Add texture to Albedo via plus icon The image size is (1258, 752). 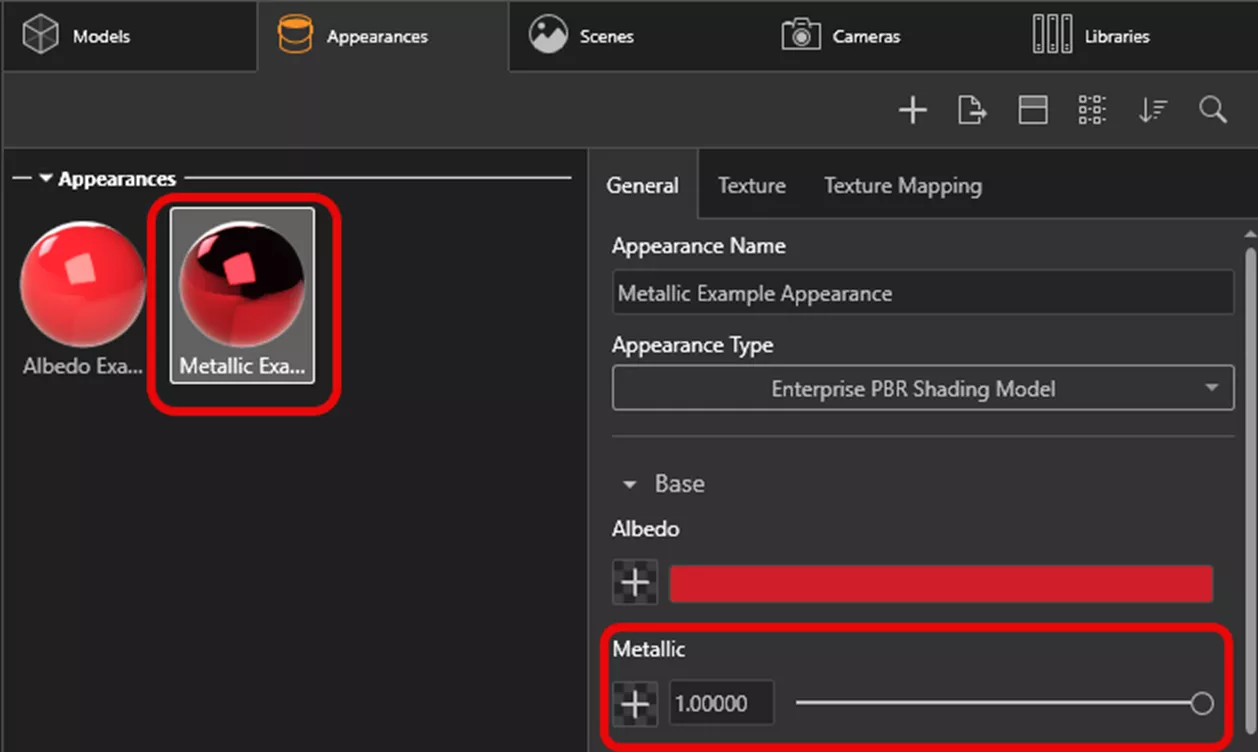click(x=635, y=583)
